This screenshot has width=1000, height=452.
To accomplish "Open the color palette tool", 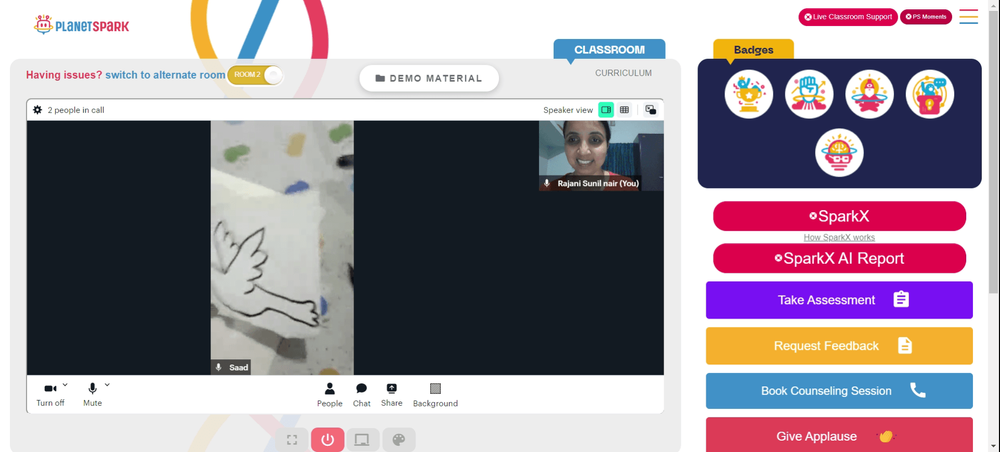I will (x=399, y=440).
